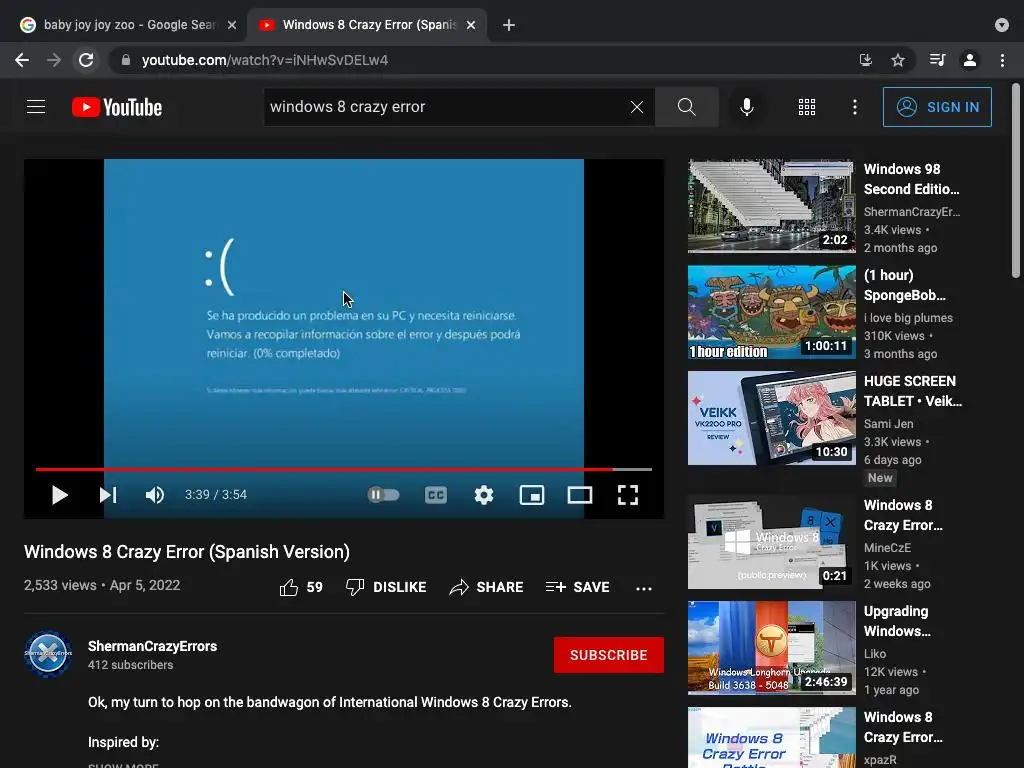Bookmark this page with the star icon
This screenshot has height=768, width=1024.
click(898, 60)
